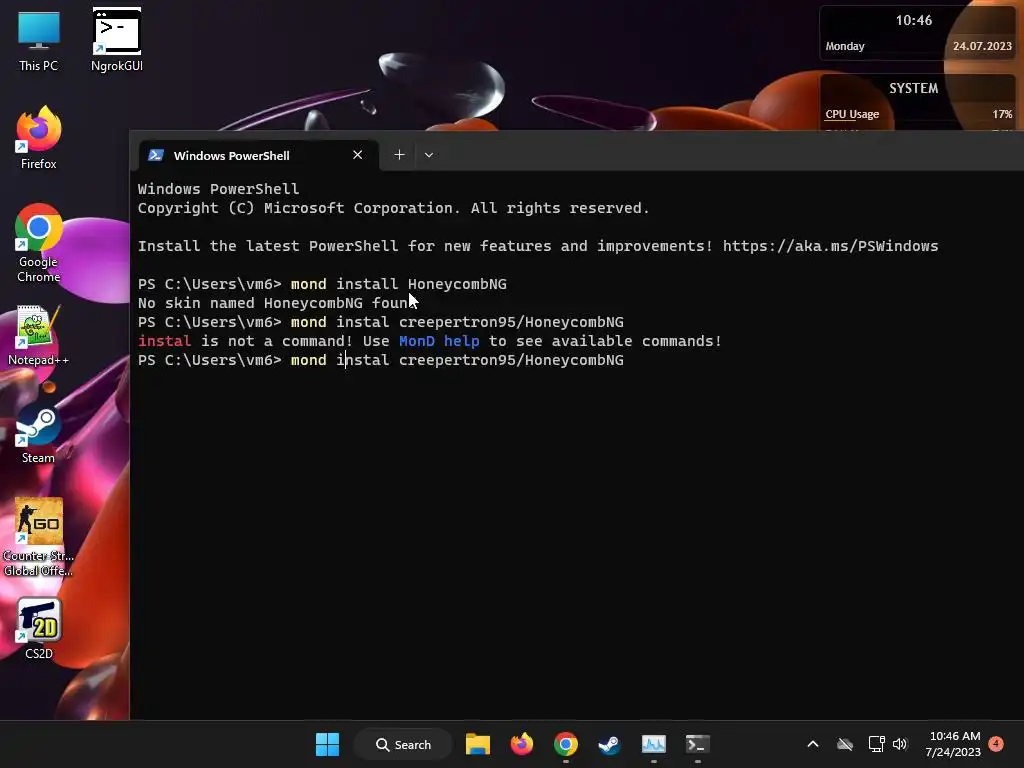Click the taskbar Search box
This screenshot has width=1024, height=768.
pyautogui.click(x=403, y=744)
